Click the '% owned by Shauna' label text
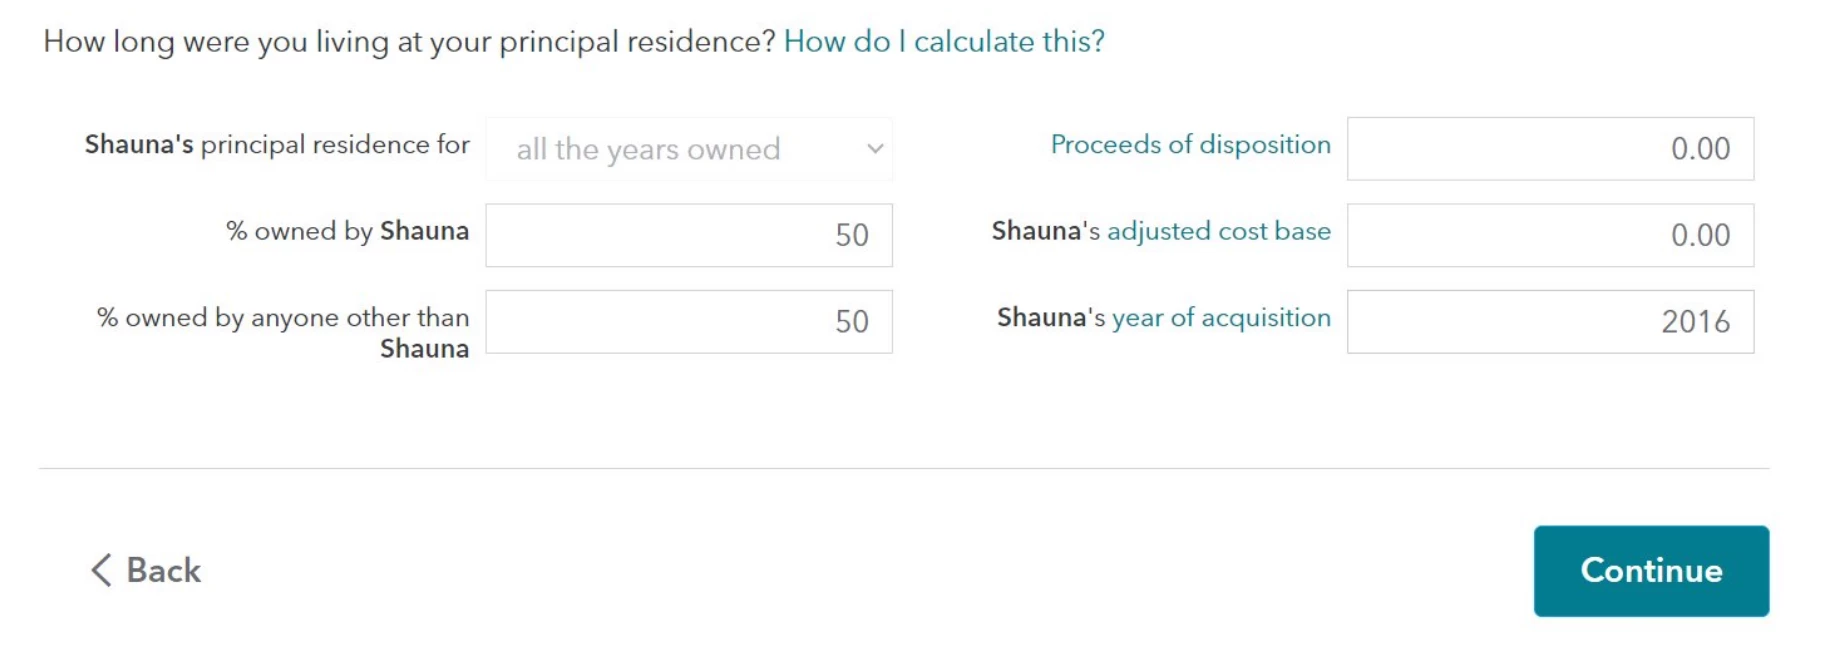 (347, 231)
